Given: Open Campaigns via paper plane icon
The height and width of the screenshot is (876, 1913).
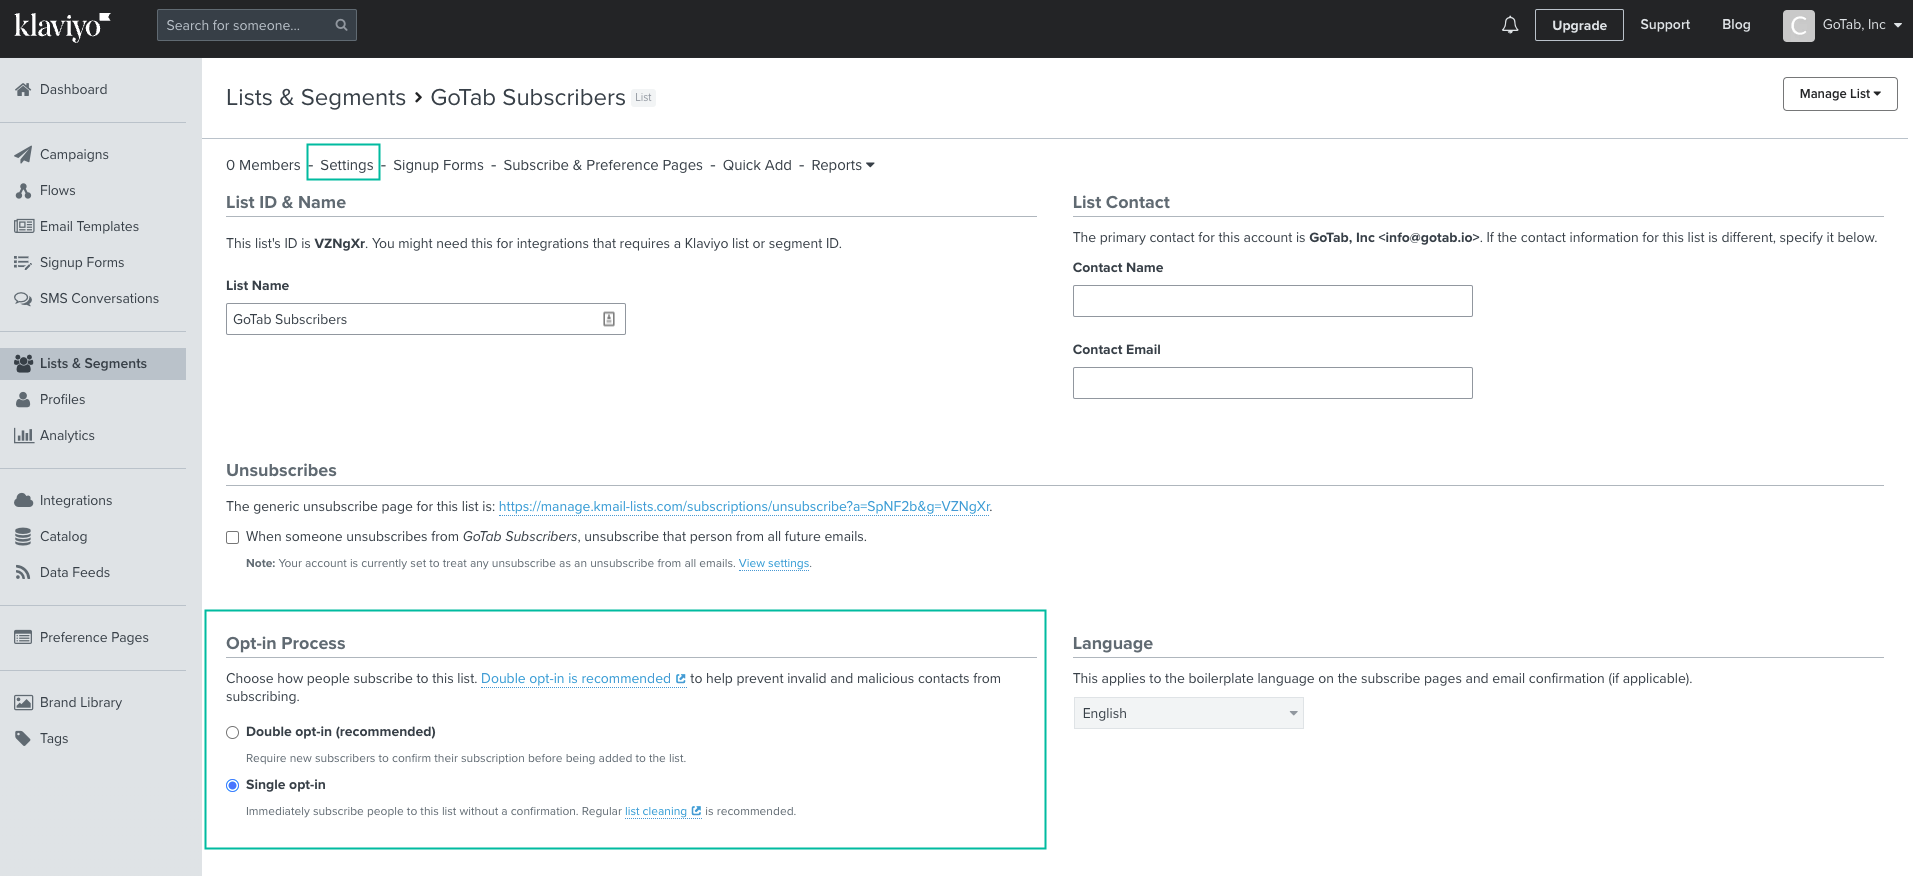Looking at the screenshot, I should (x=23, y=155).
